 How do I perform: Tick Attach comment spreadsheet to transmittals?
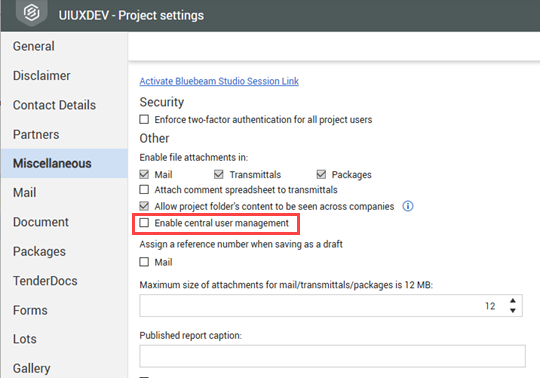(x=144, y=190)
